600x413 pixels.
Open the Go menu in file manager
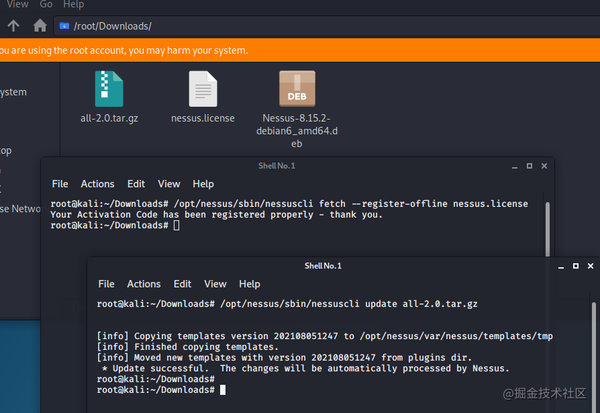[x=46, y=4]
